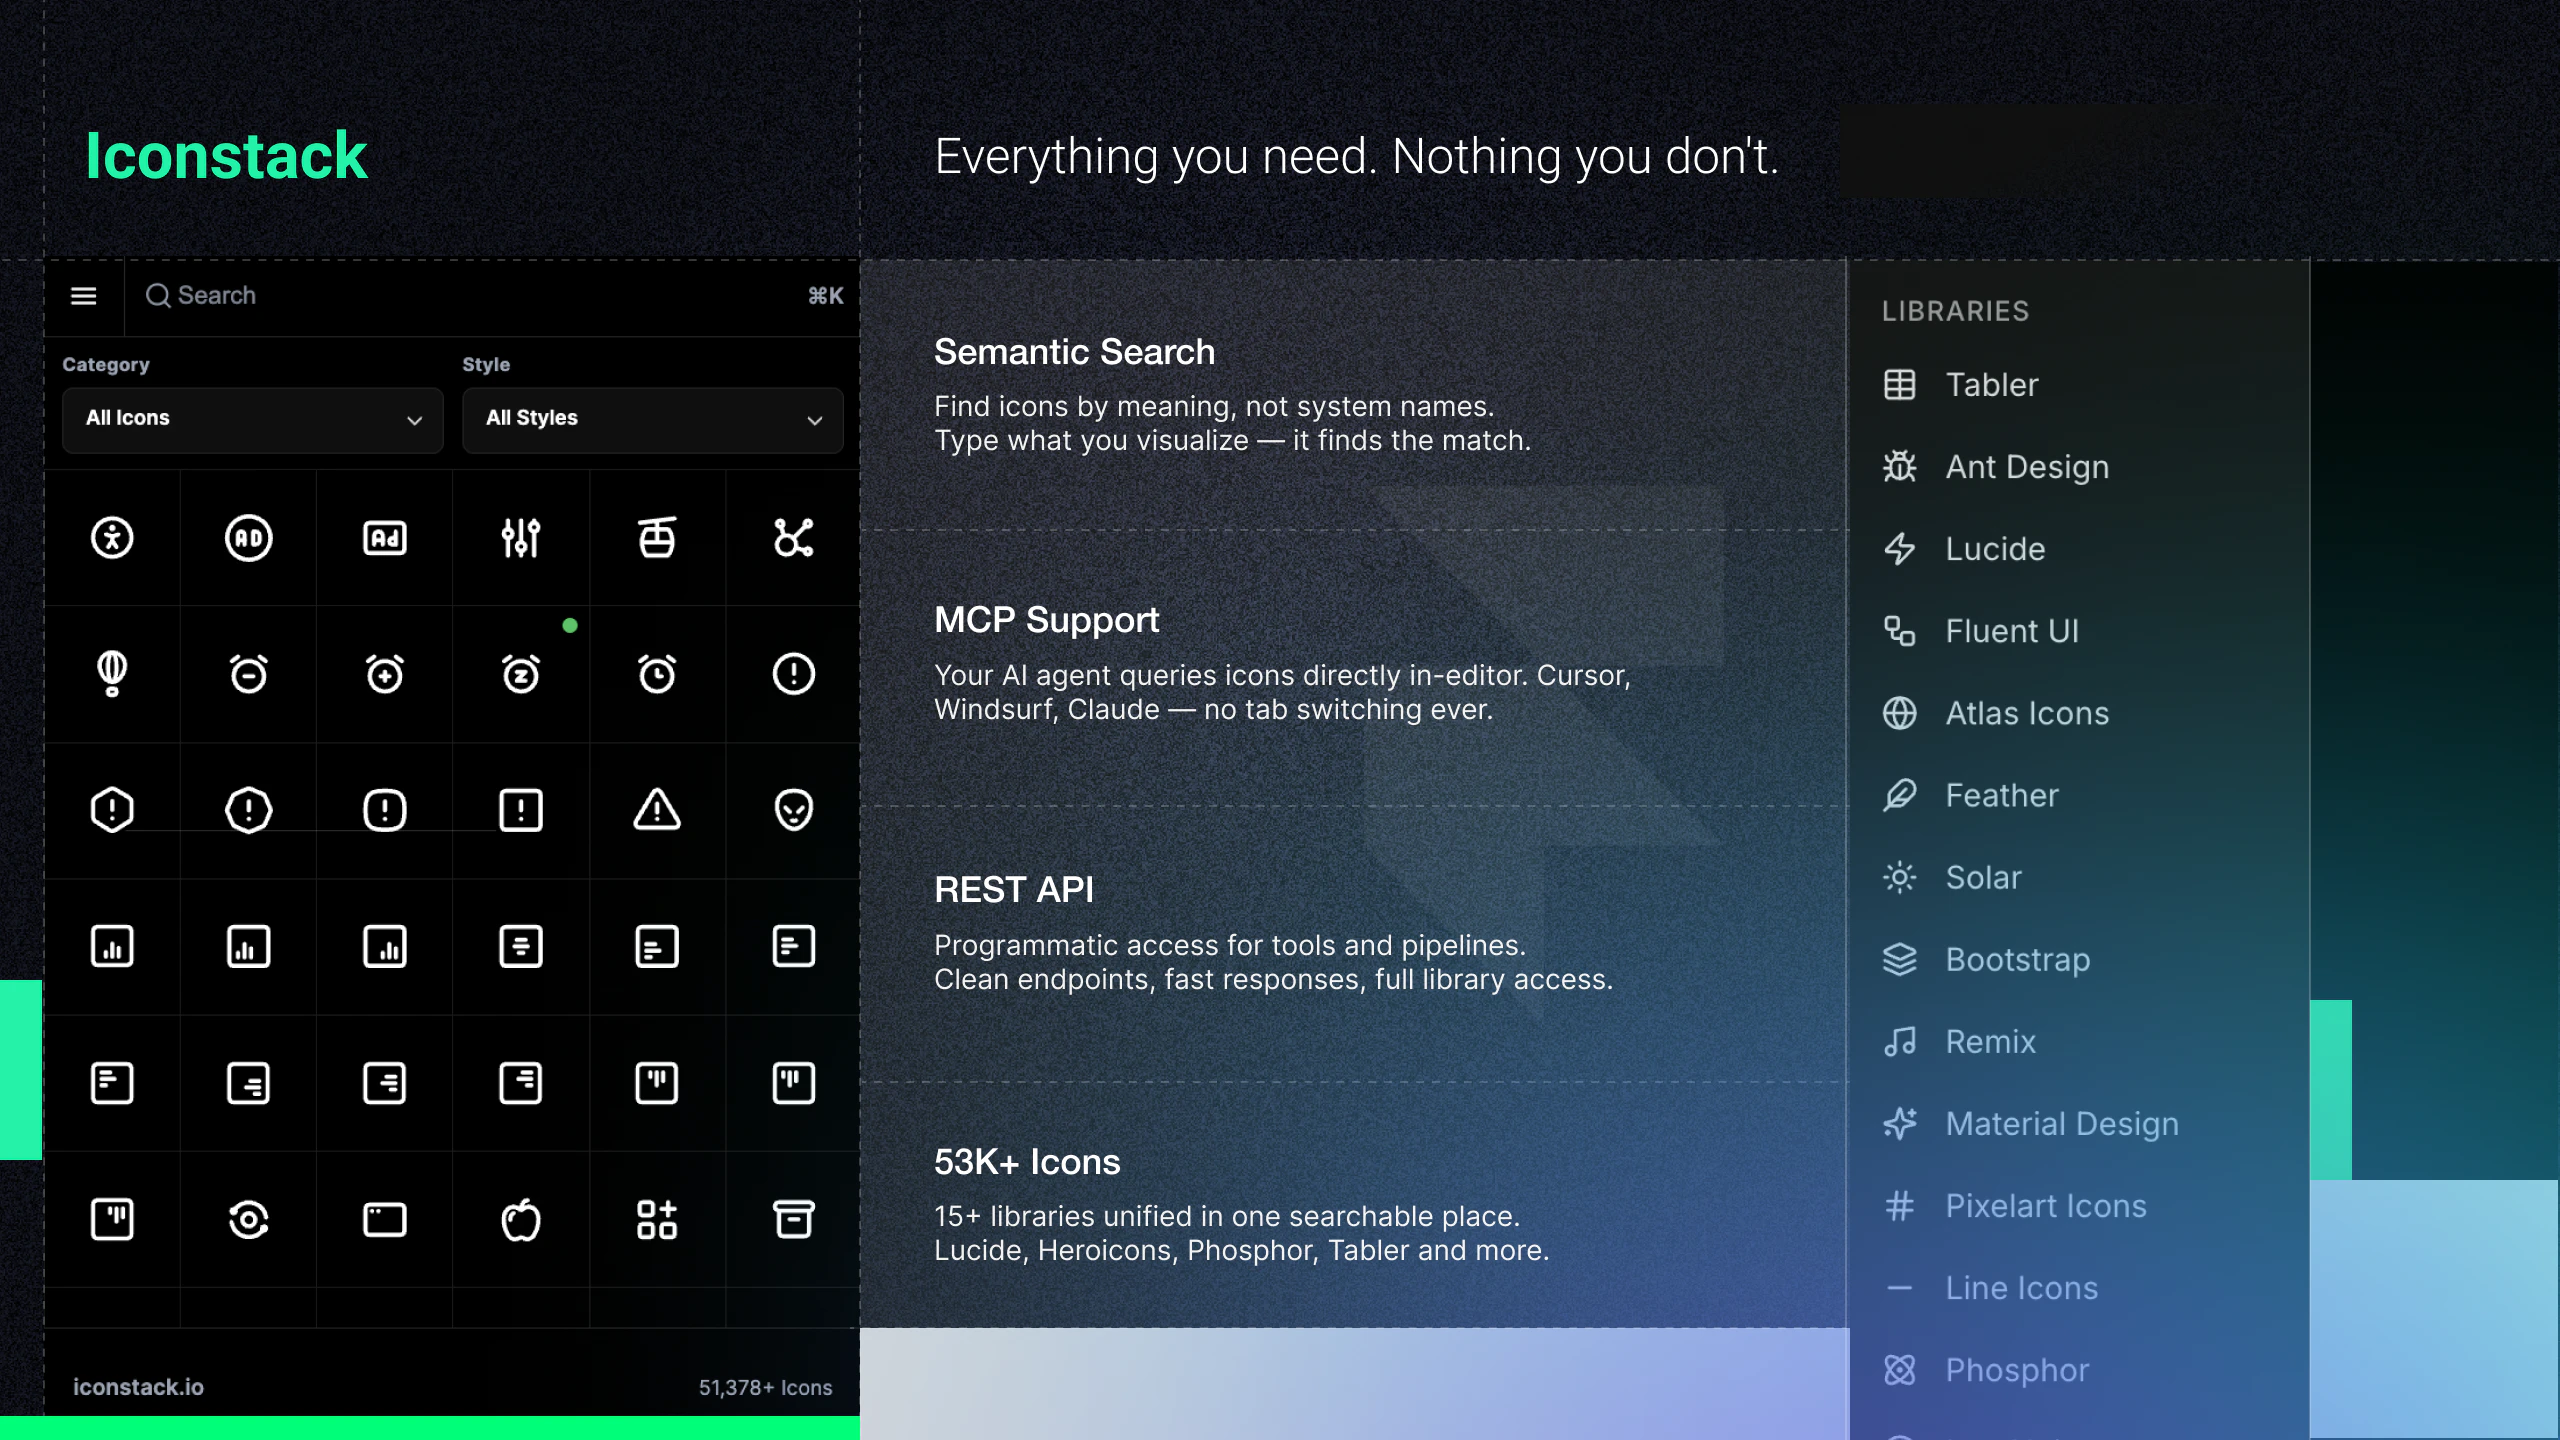Select the browser window icon
Screen dimensions: 2560x1440
pyautogui.click(x=385, y=1220)
